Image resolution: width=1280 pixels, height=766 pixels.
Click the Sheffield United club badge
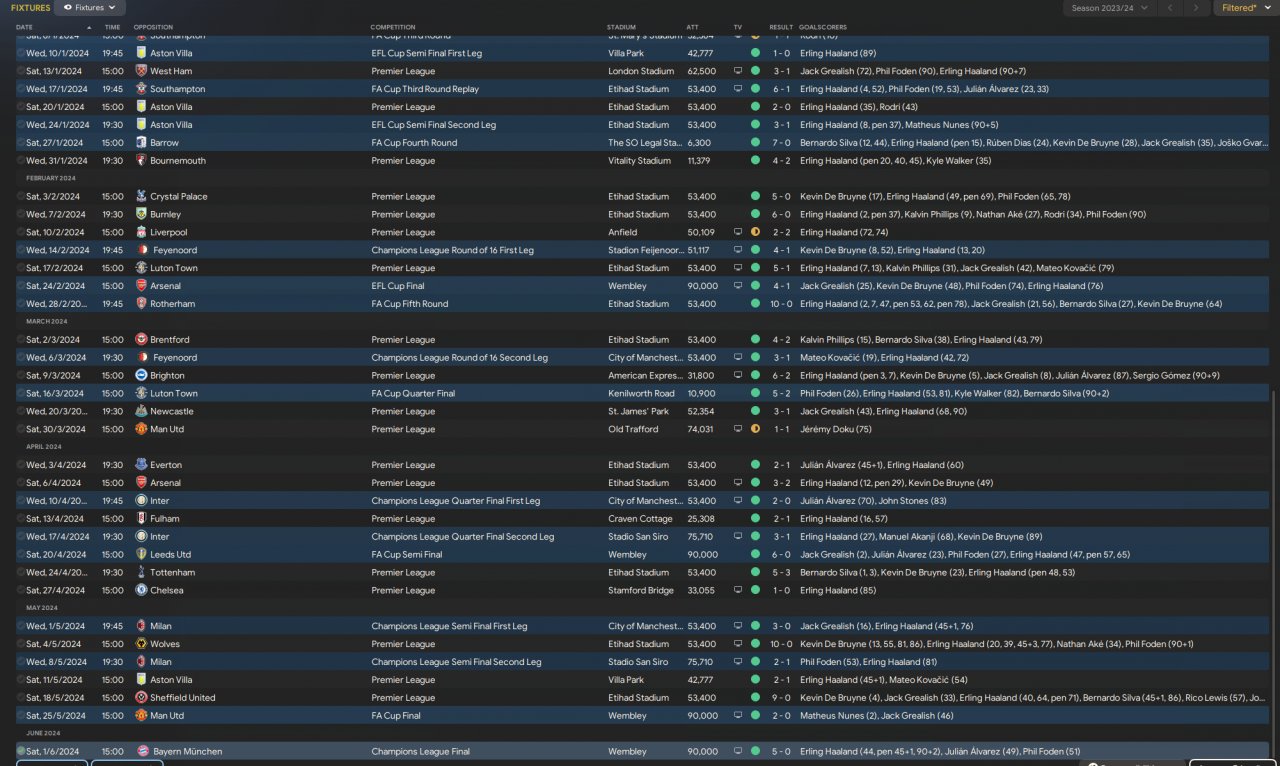pyautogui.click(x=141, y=698)
